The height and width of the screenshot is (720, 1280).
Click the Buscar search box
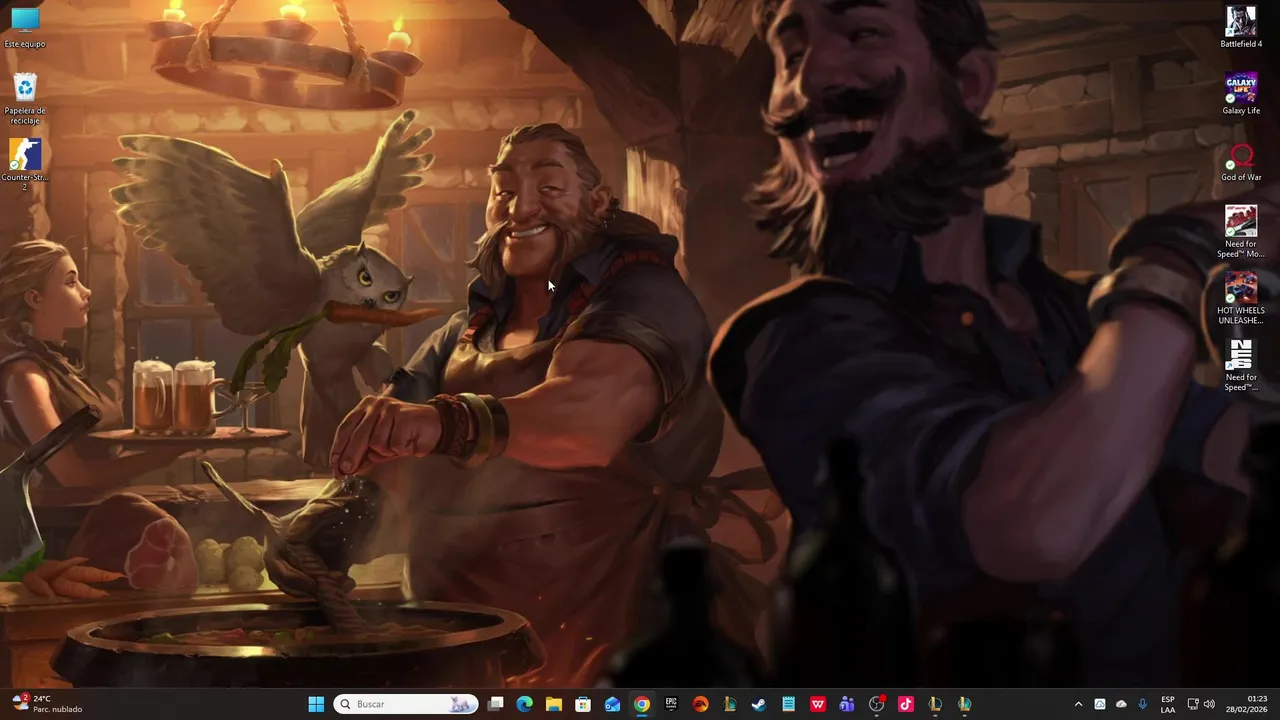[x=405, y=704]
